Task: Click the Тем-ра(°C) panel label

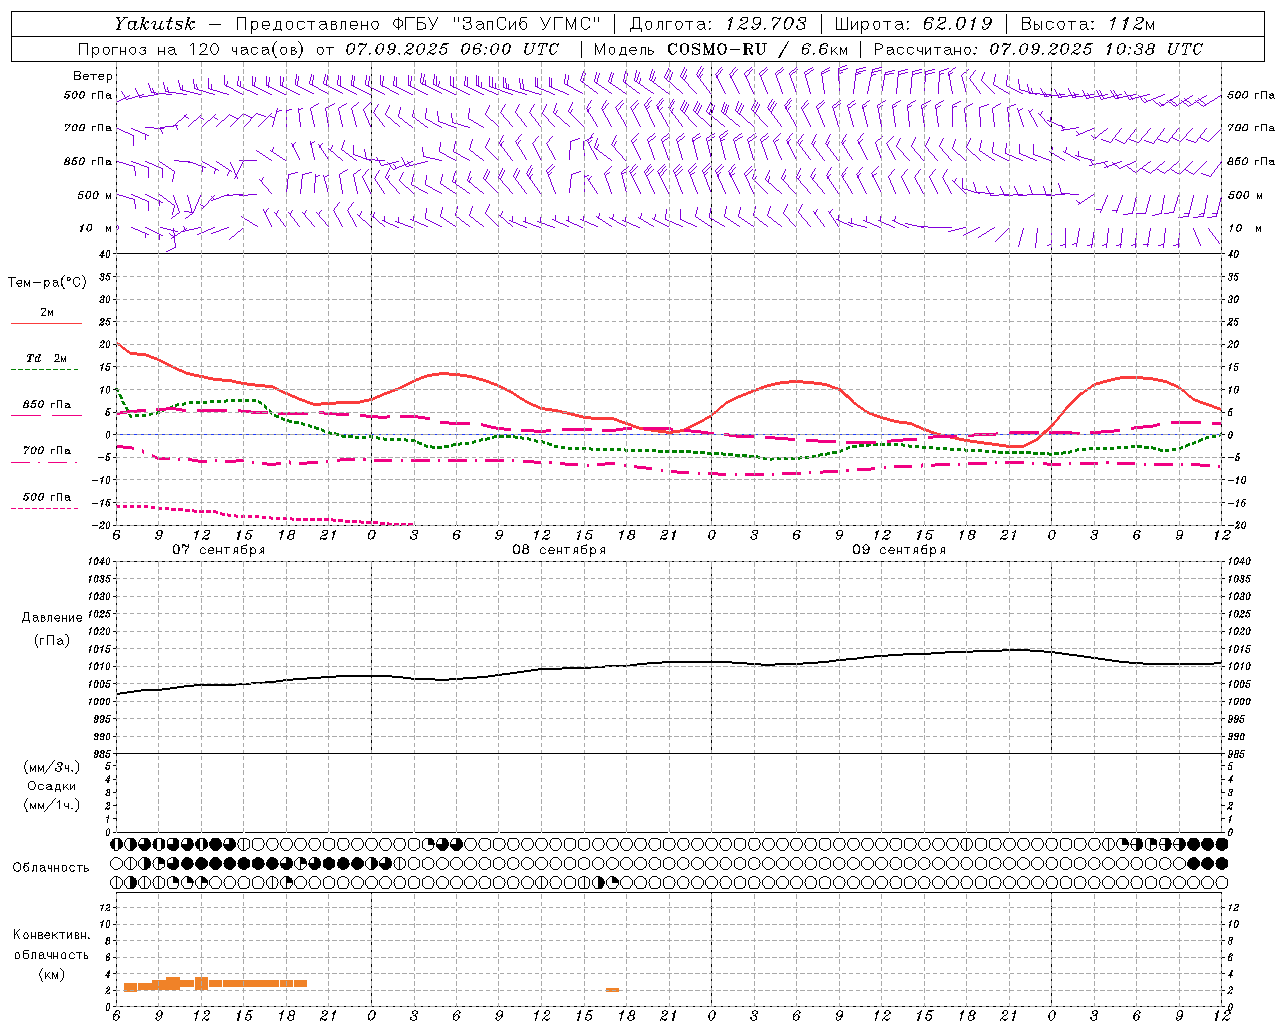Action: click(47, 283)
